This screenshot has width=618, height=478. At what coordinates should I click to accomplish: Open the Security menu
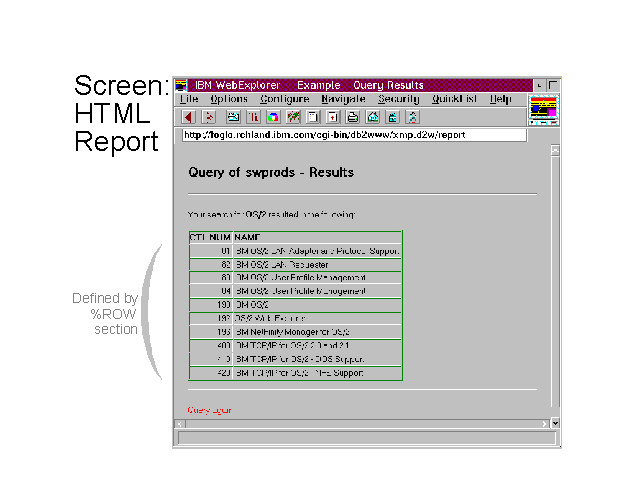point(398,99)
